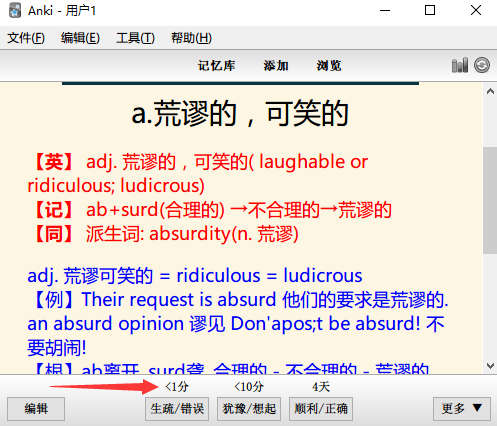This screenshot has height=426, width=497.
Task: Click the Anki app icon in title bar
Action: tap(15, 10)
